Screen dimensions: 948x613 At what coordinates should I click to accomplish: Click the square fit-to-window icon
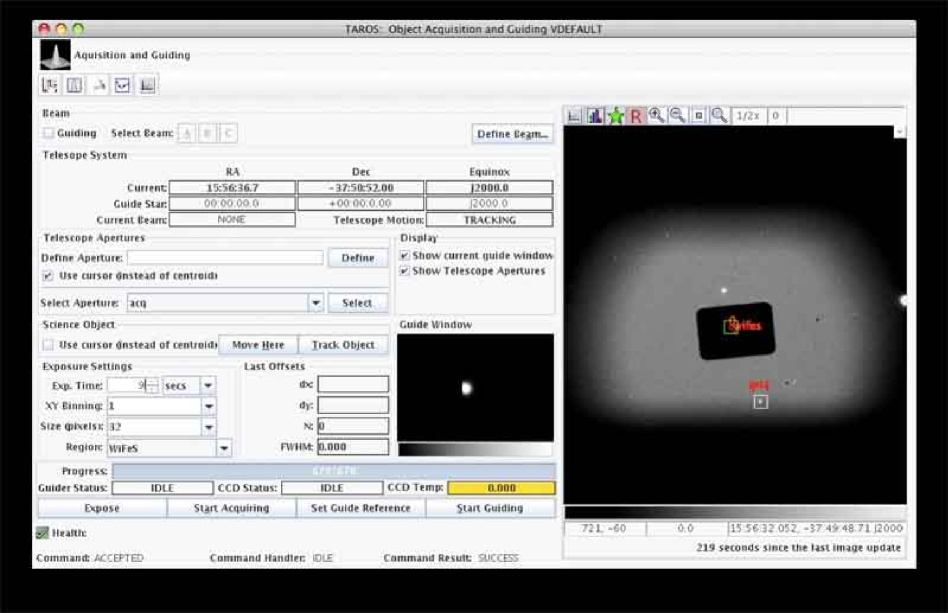tap(699, 116)
